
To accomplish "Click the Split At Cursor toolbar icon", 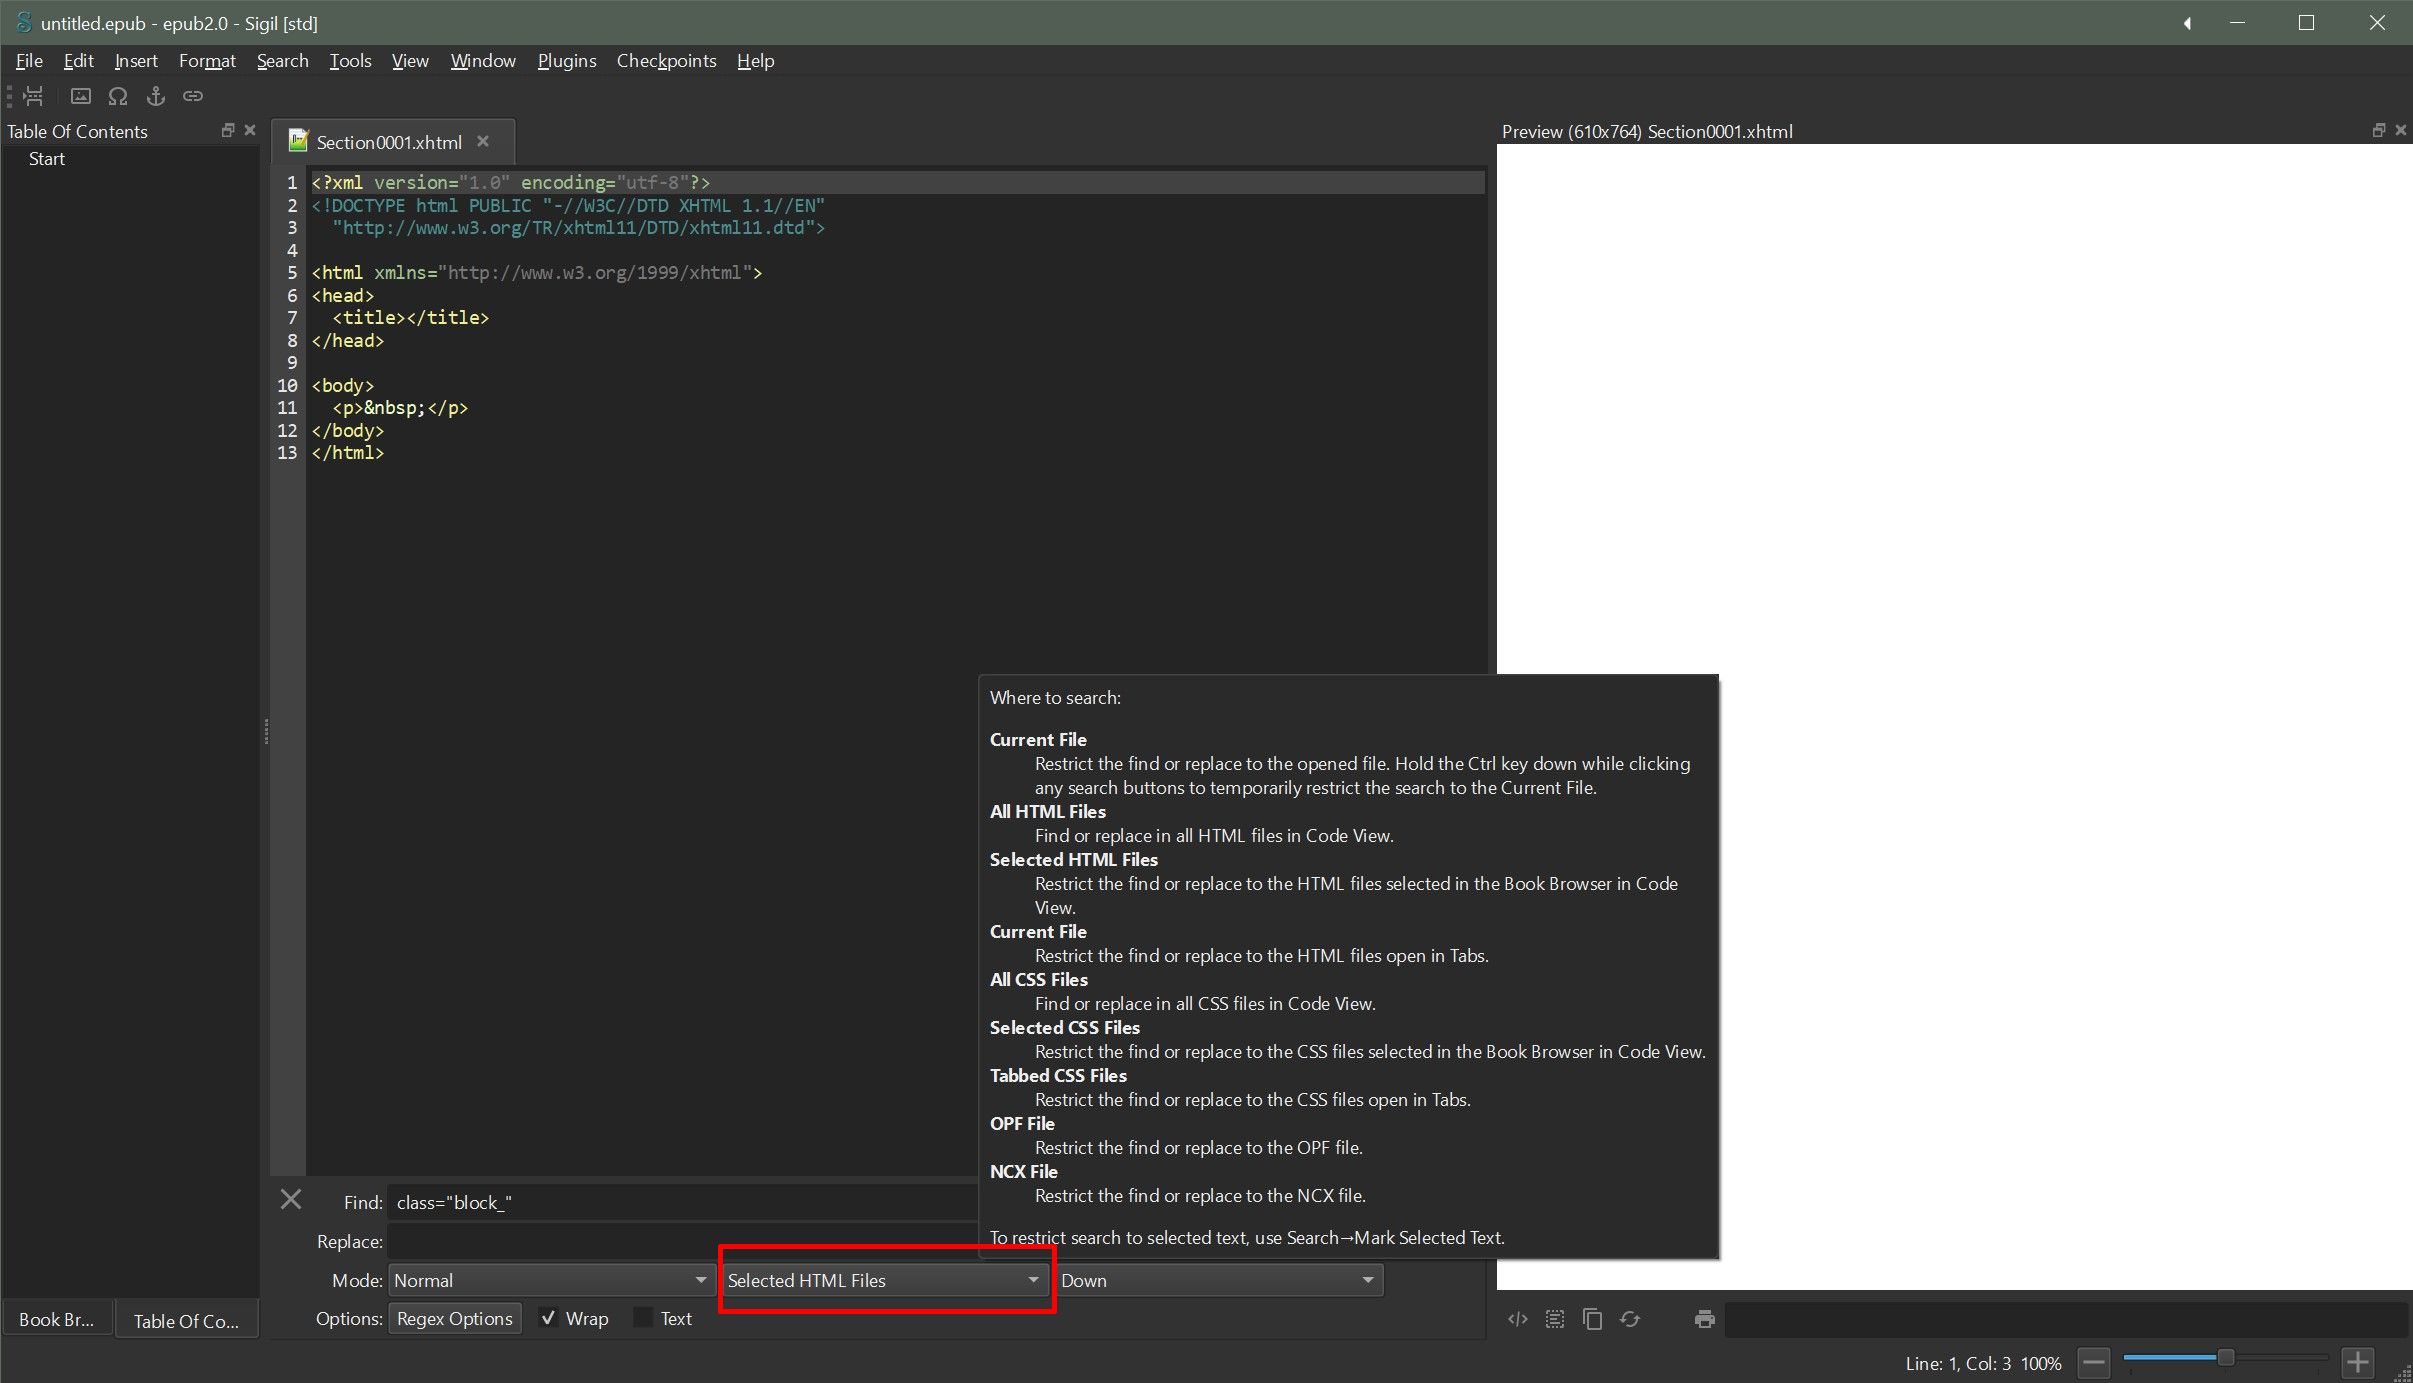I will pos(33,96).
